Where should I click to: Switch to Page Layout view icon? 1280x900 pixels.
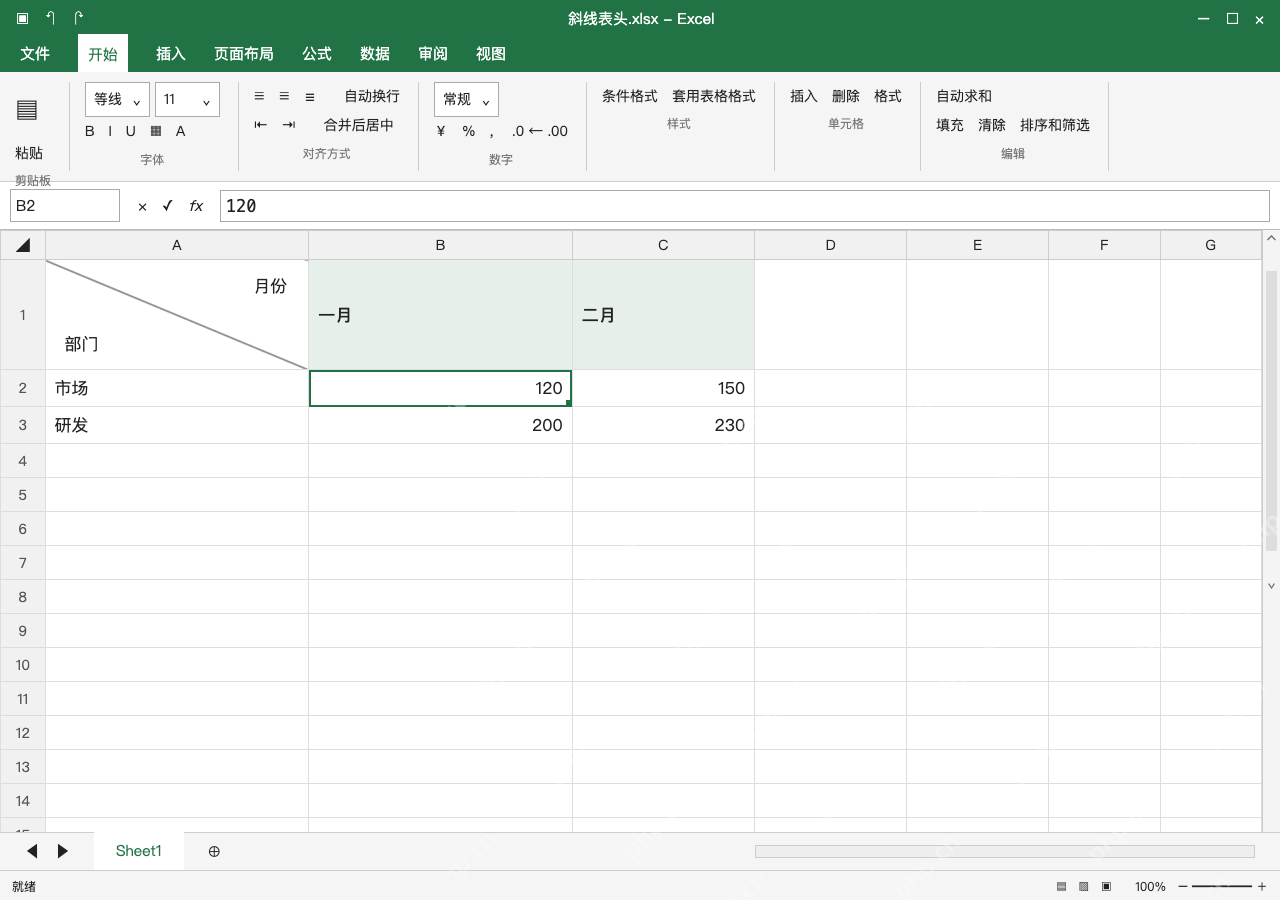(x=1084, y=886)
